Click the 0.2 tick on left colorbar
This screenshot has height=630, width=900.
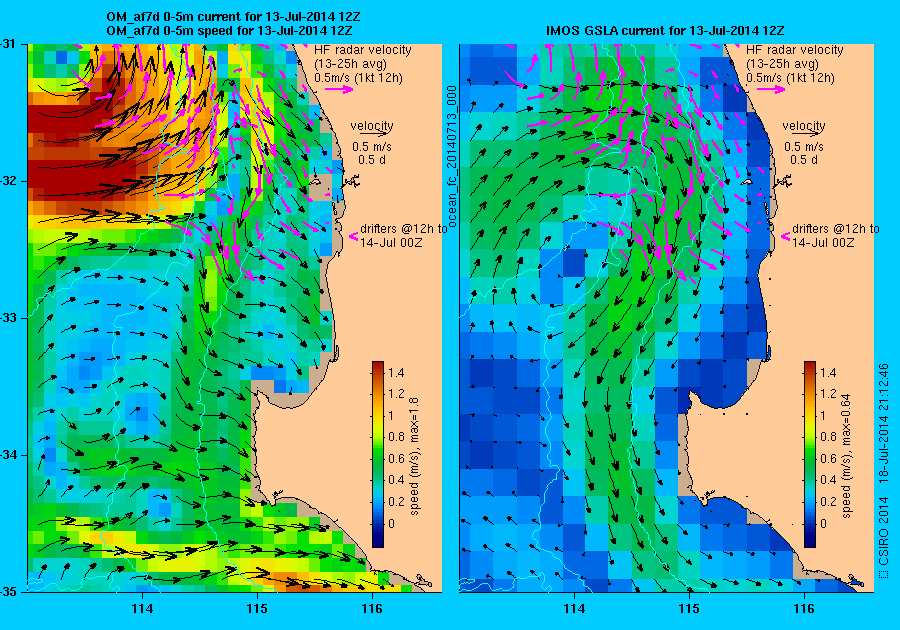(396, 501)
